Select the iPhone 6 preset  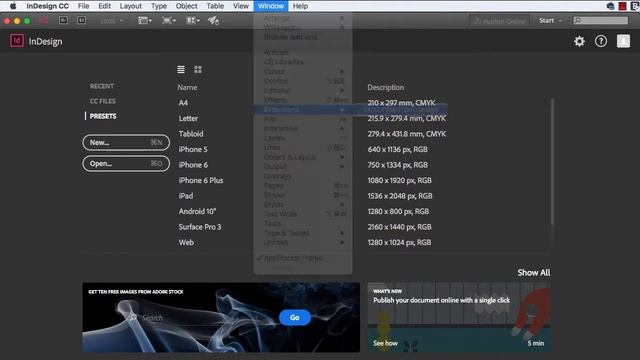(x=193, y=165)
